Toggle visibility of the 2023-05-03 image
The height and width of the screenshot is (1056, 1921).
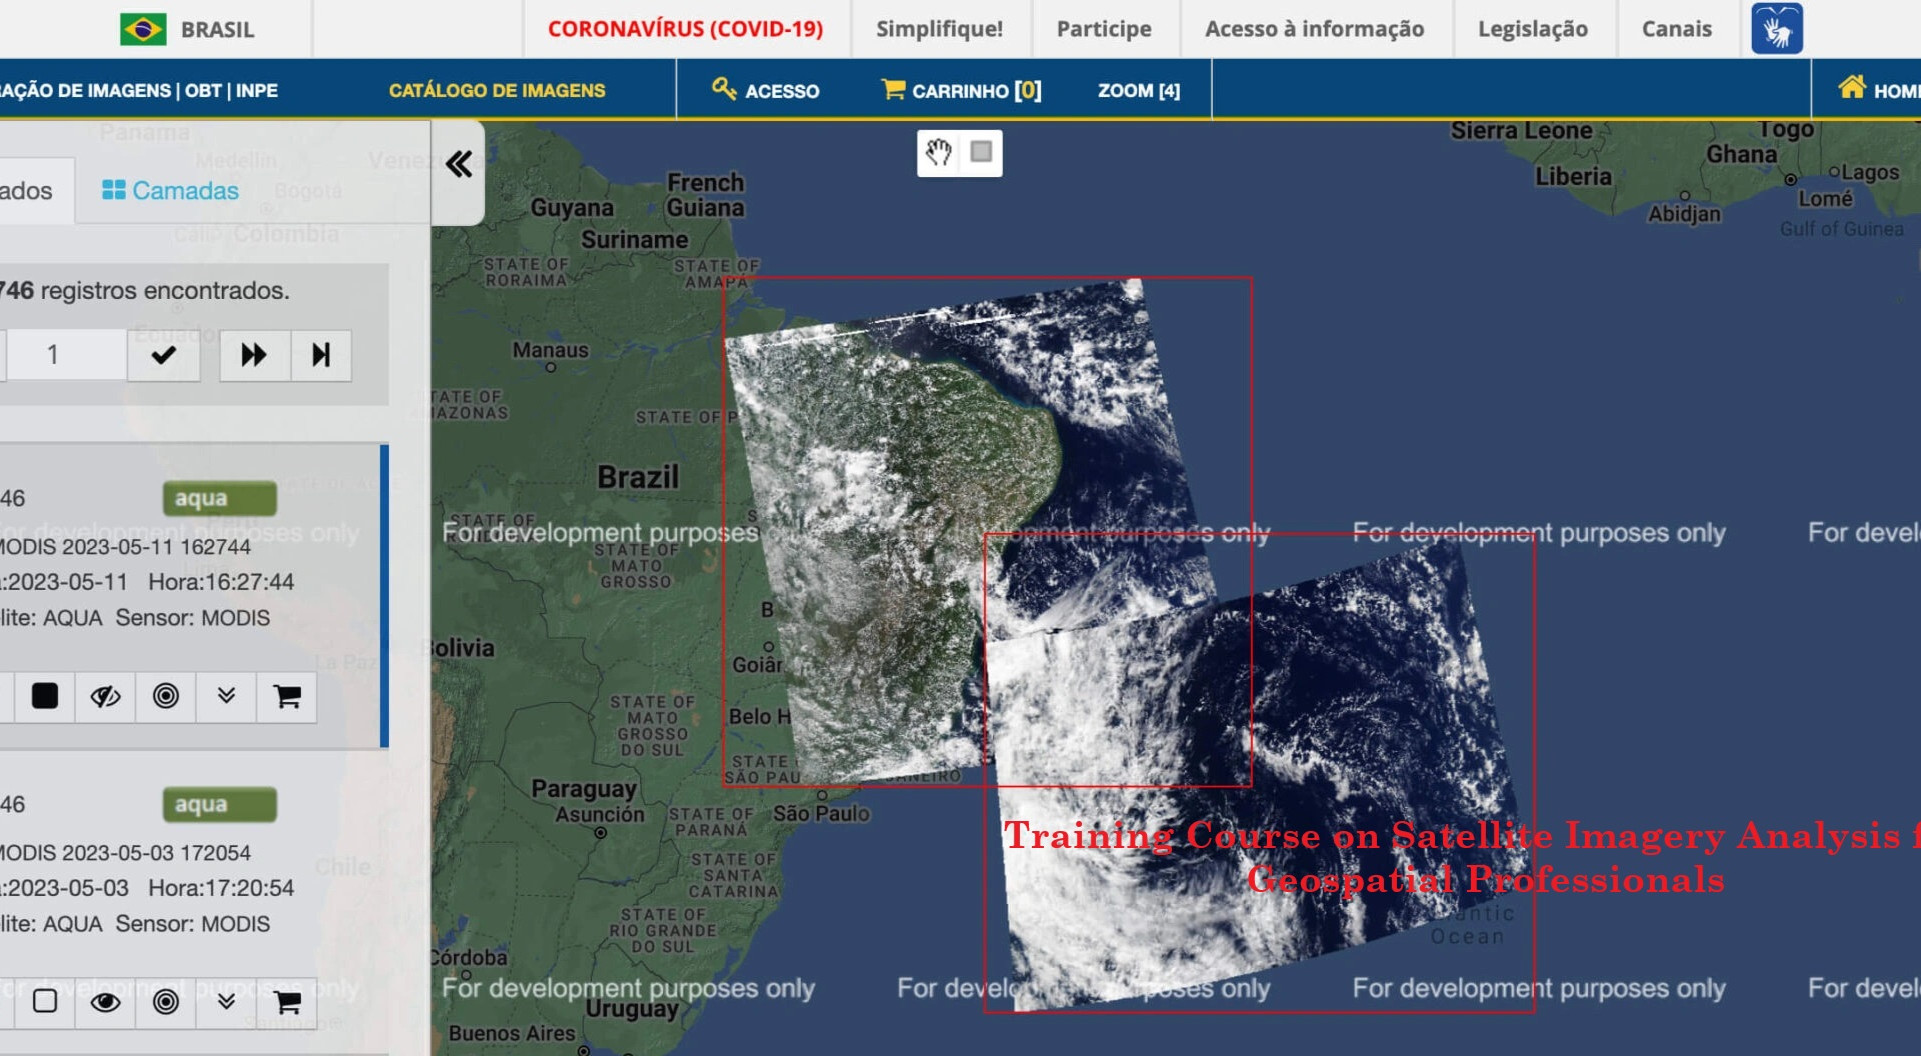pos(105,1002)
